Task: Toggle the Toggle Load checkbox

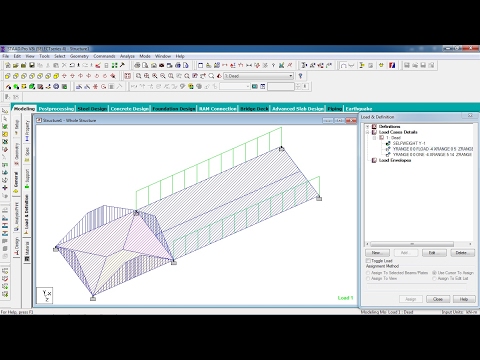Action: tap(368, 261)
